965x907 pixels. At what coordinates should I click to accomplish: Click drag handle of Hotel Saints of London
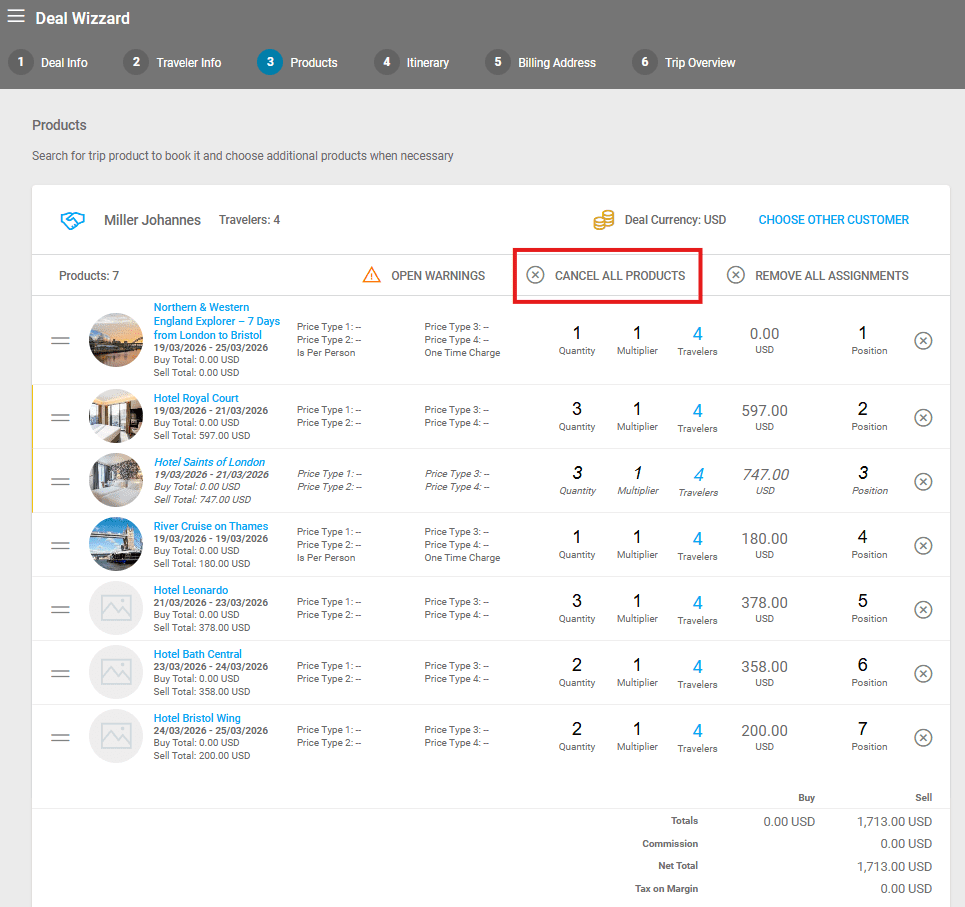[x=60, y=481]
